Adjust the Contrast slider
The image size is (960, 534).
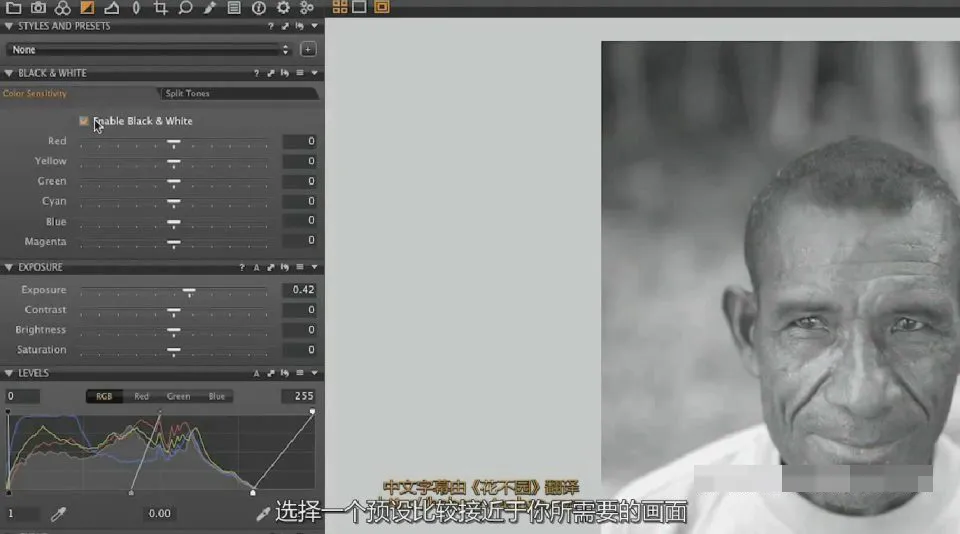[174, 311]
